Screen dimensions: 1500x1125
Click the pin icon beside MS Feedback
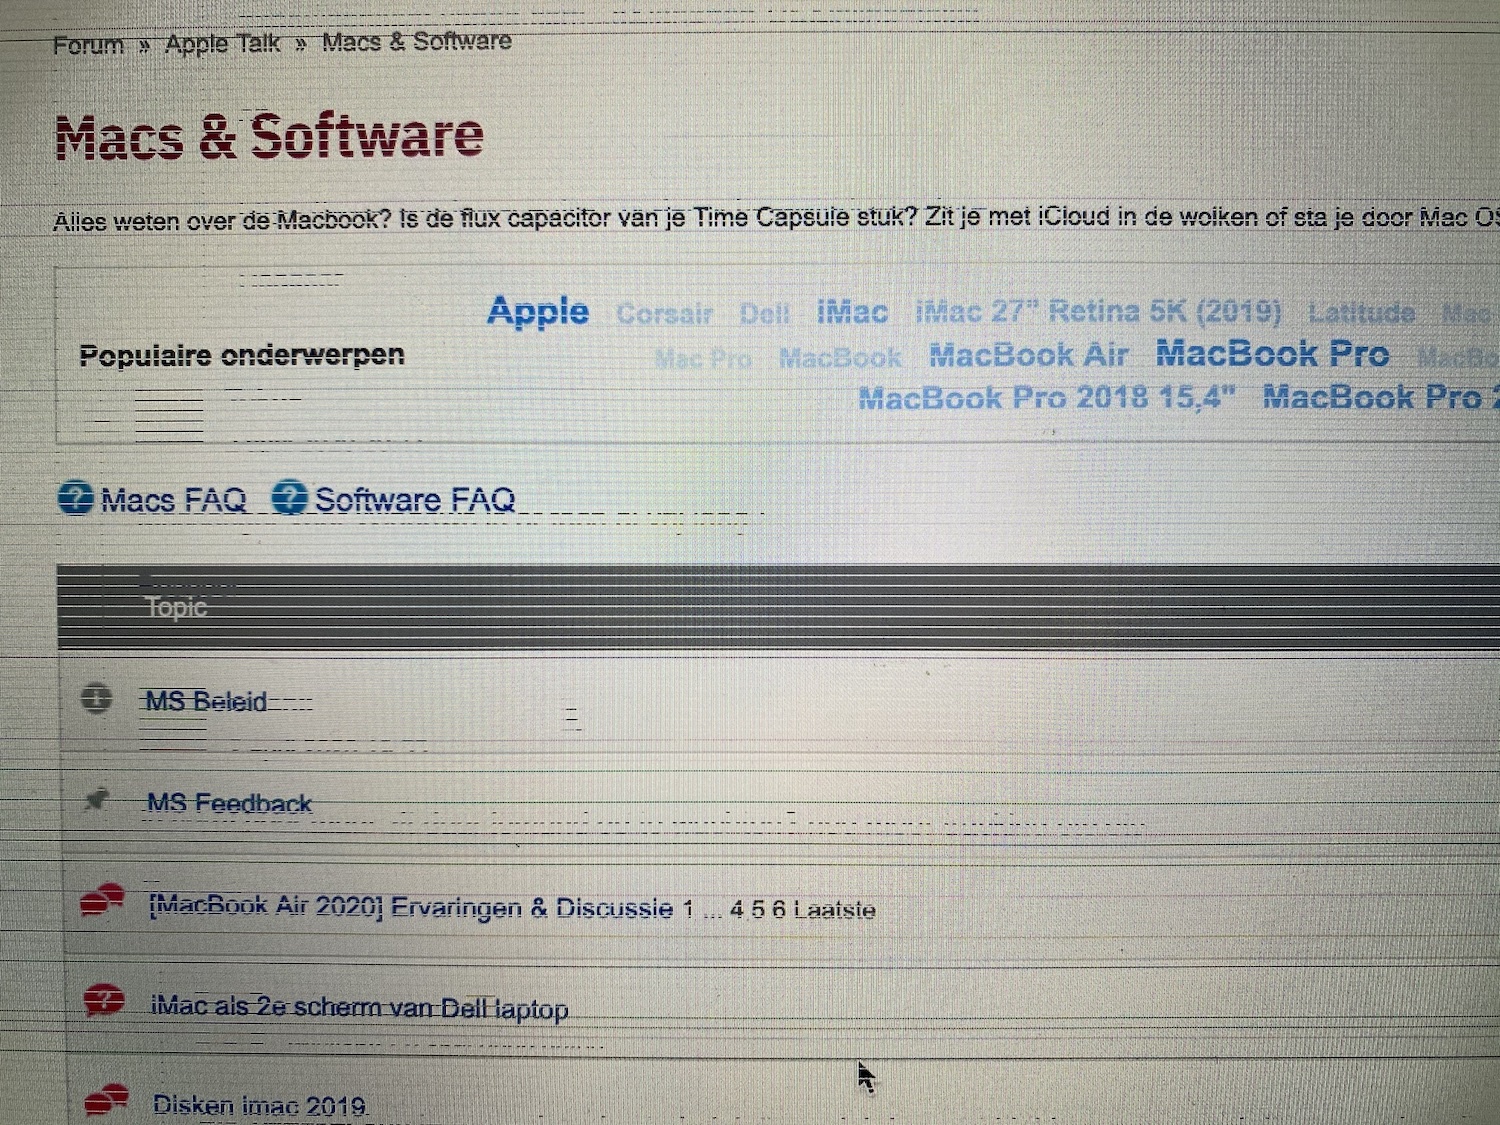97,799
